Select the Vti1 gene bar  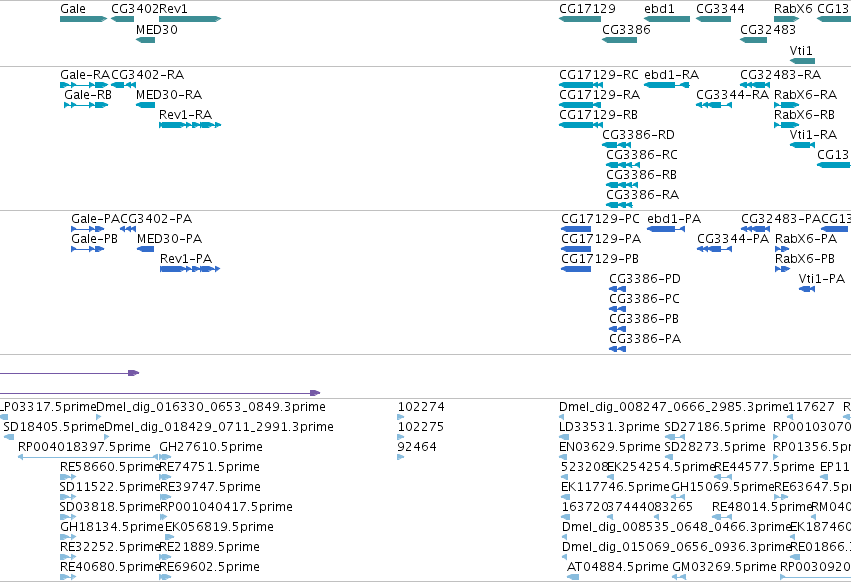pos(802,60)
